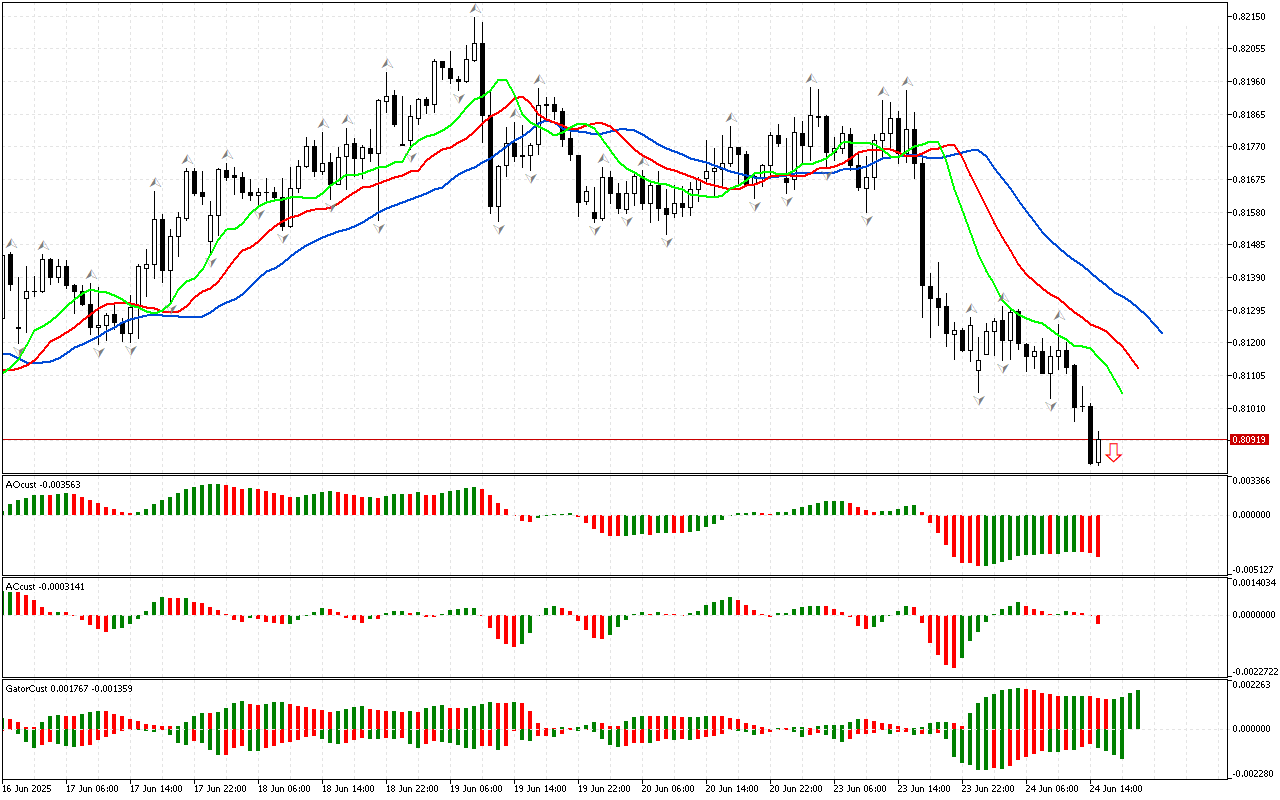The width and height of the screenshot is (1280, 800).
Task: Click the right end of the red Alligator line
Action: pyautogui.click(x=1137, y=367)
